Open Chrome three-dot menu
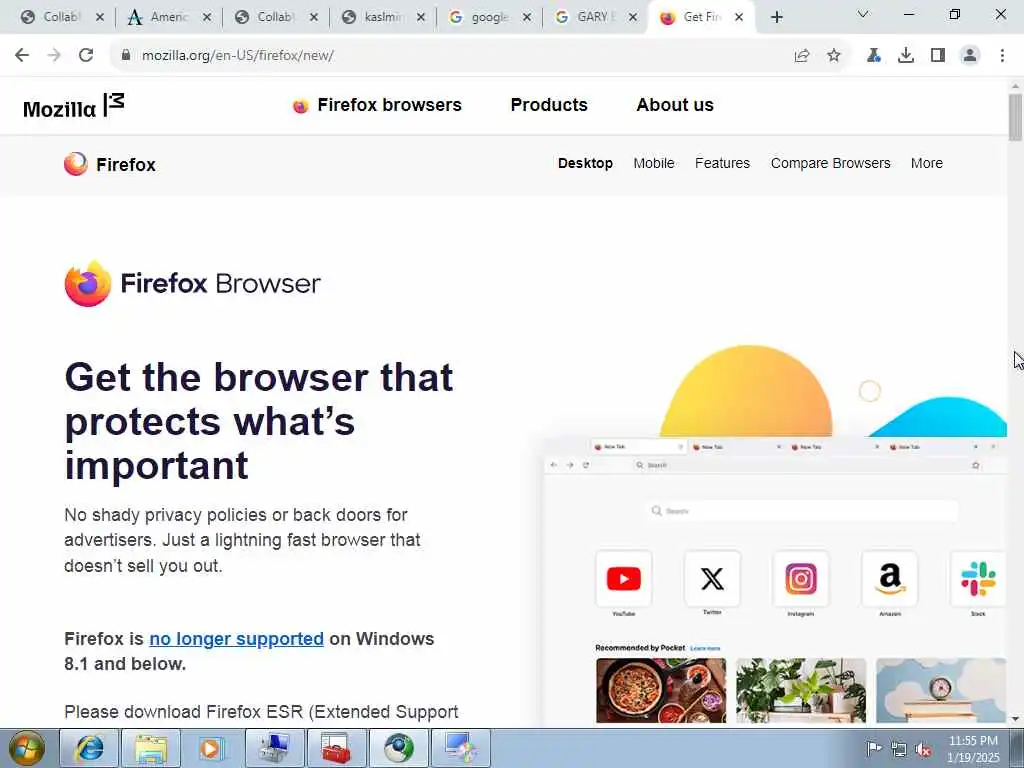This screenshot has height=768, width=1024. (x=1002, y=56)
